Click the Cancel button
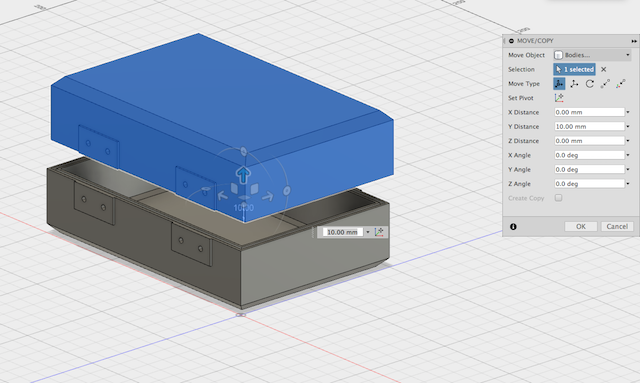The image size is (640, 383). coord(617,226)
